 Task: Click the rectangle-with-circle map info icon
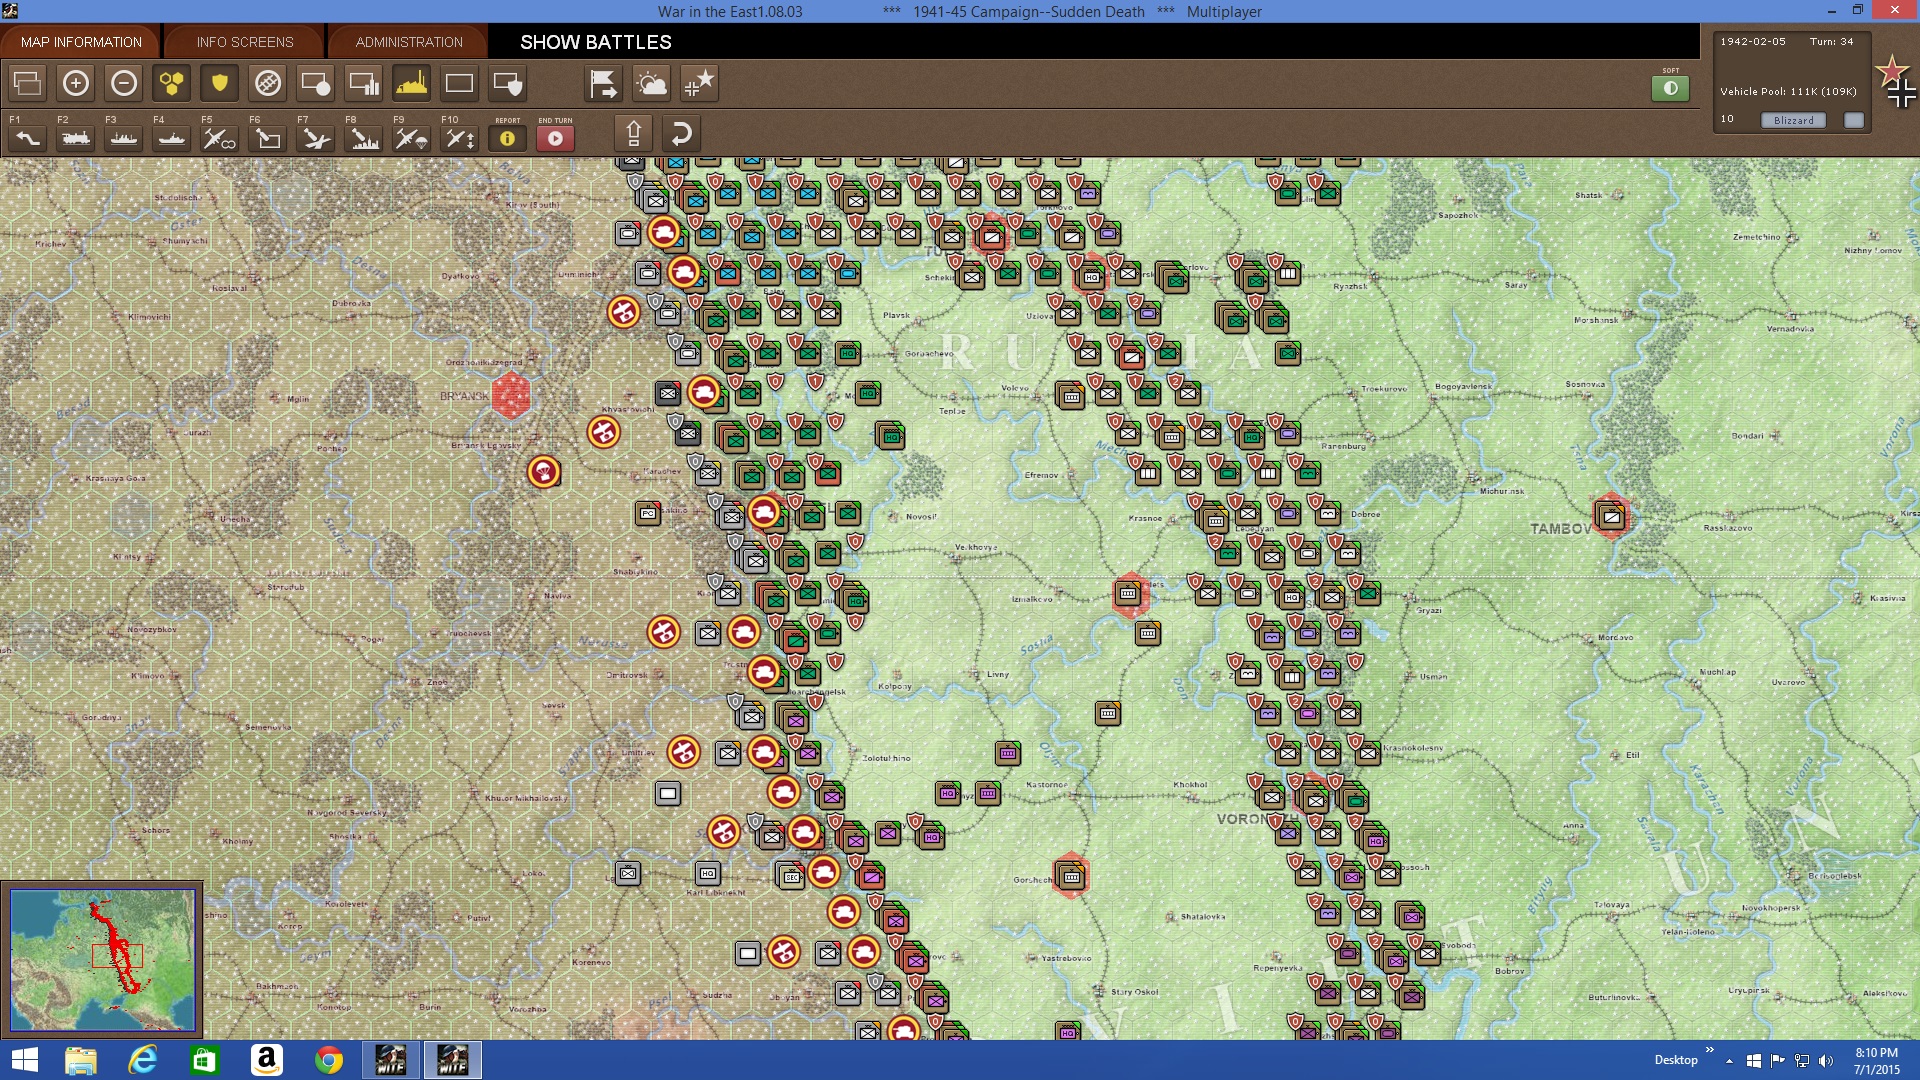(x=316, y=83)
